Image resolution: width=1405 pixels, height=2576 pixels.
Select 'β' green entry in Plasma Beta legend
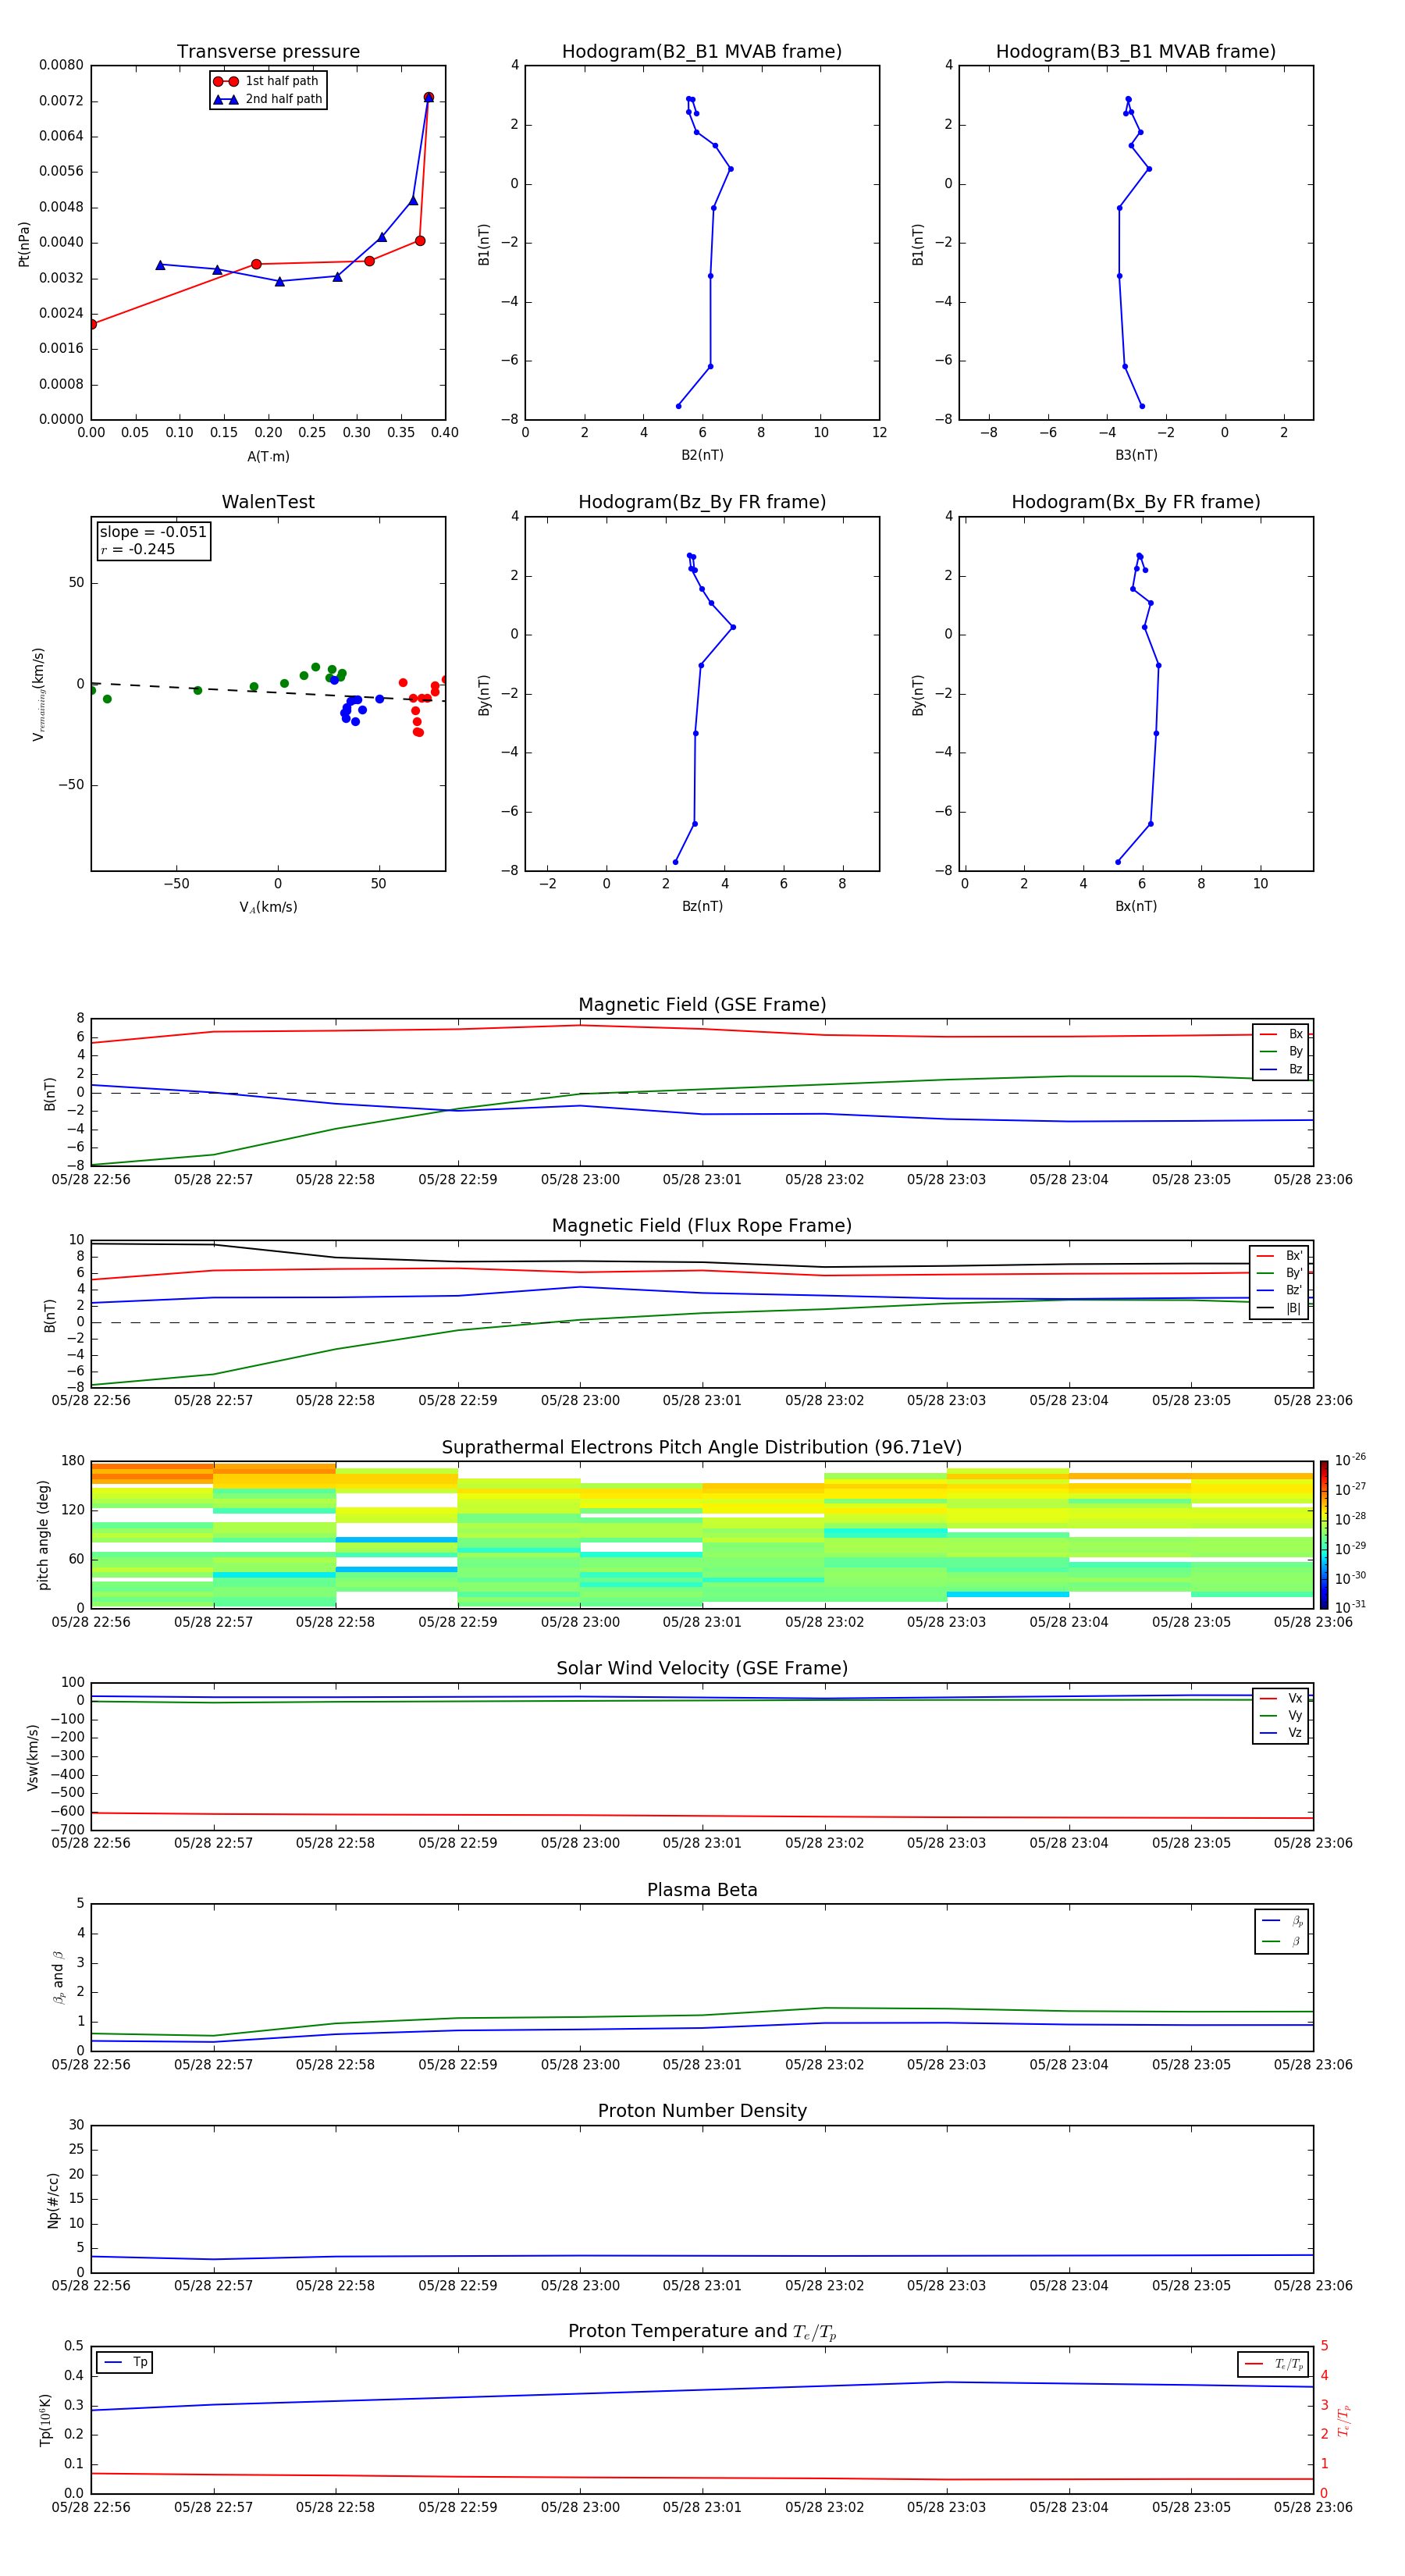tap(1282, 1941)
